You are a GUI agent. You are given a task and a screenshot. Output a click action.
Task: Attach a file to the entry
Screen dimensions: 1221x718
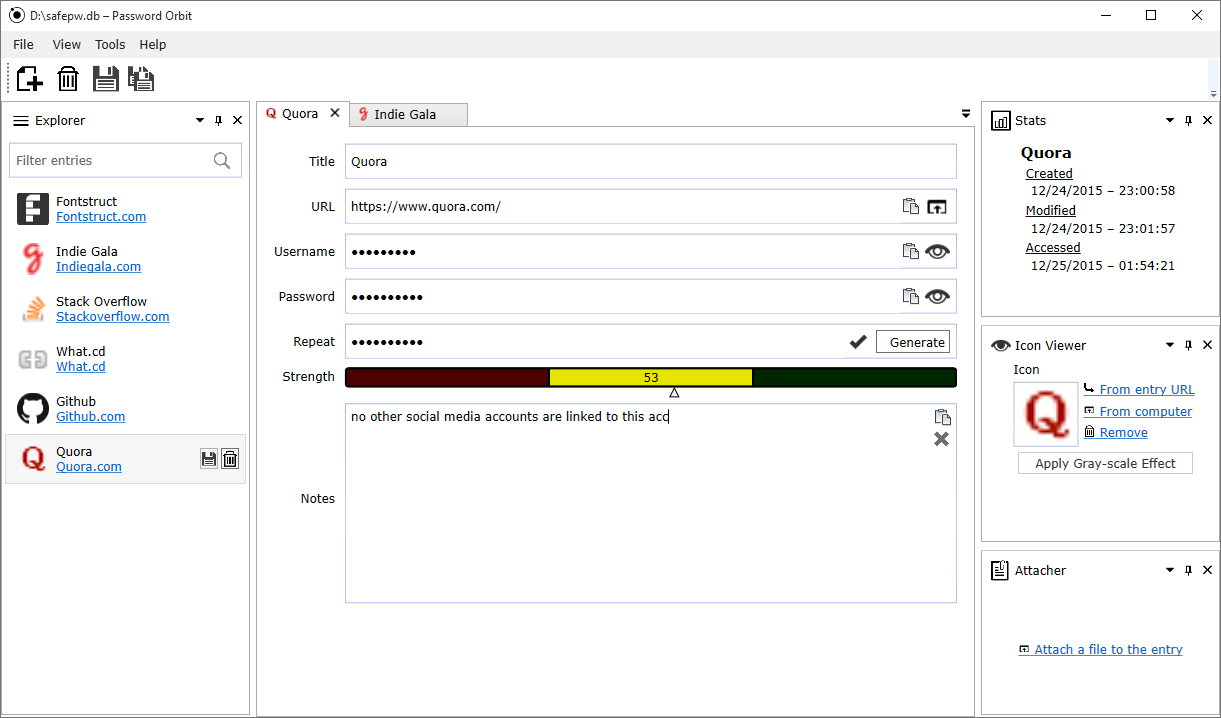coord(1108,650)
